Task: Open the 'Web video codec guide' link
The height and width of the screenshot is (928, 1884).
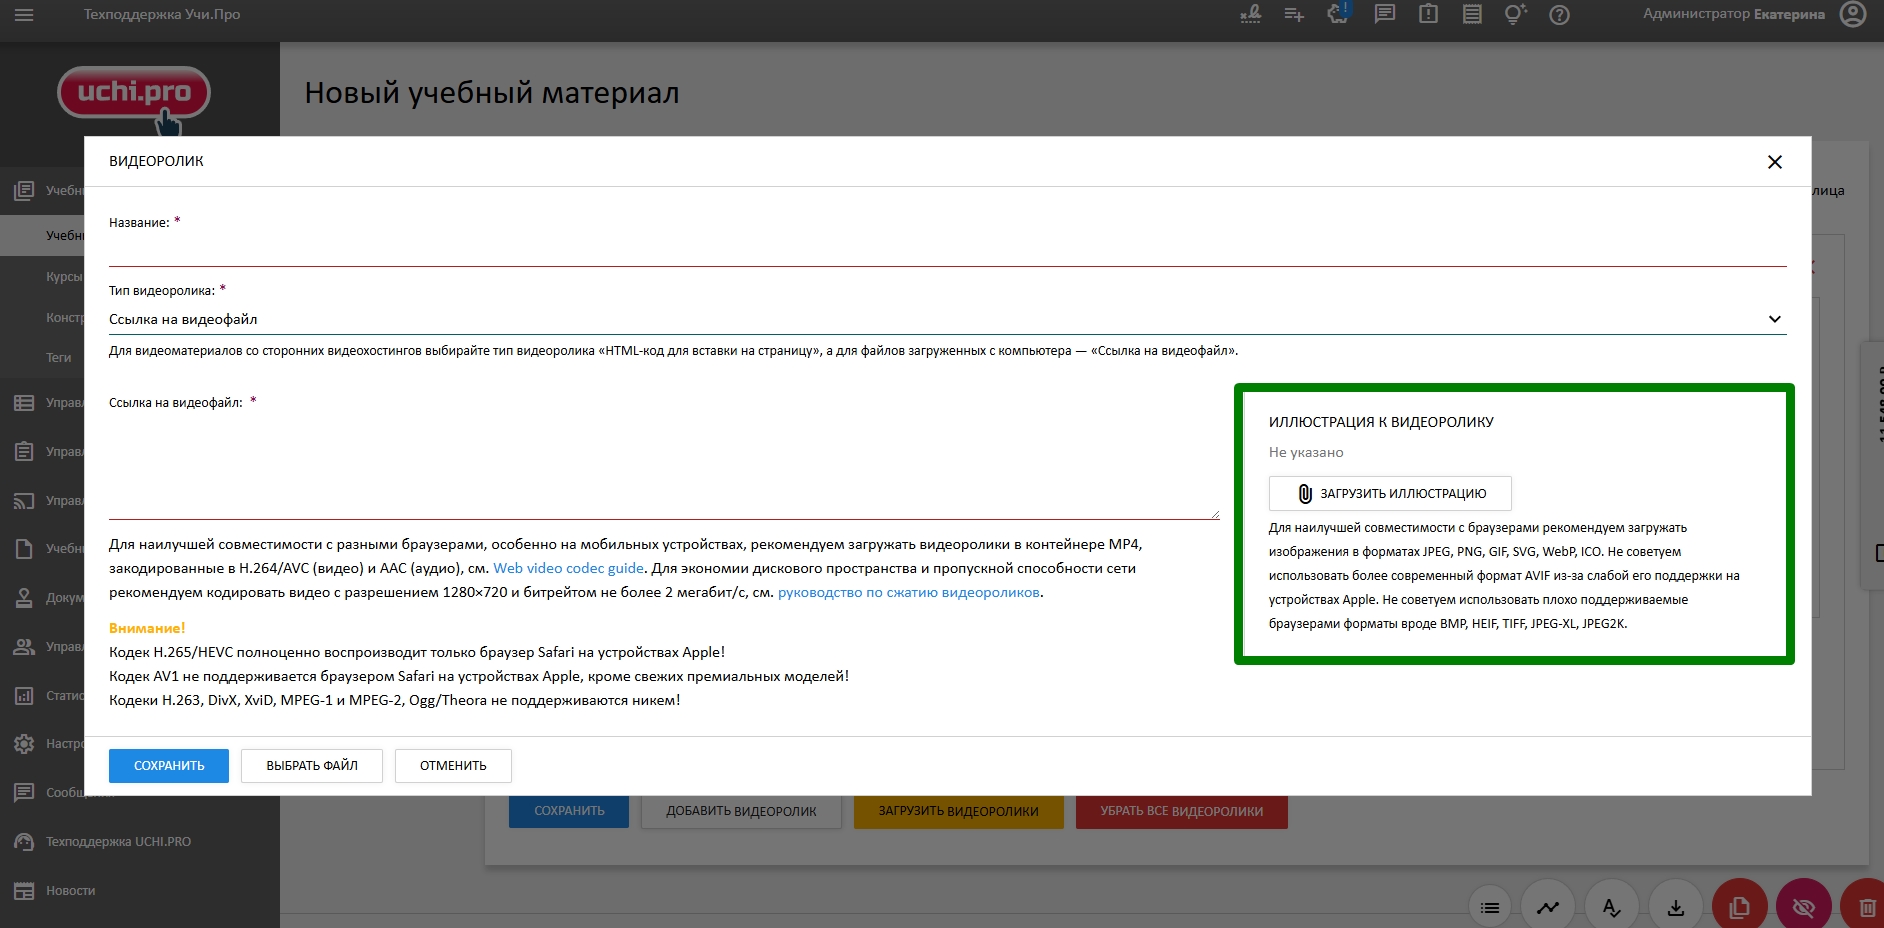Action: pyautogui.click(x=568, y=568)
